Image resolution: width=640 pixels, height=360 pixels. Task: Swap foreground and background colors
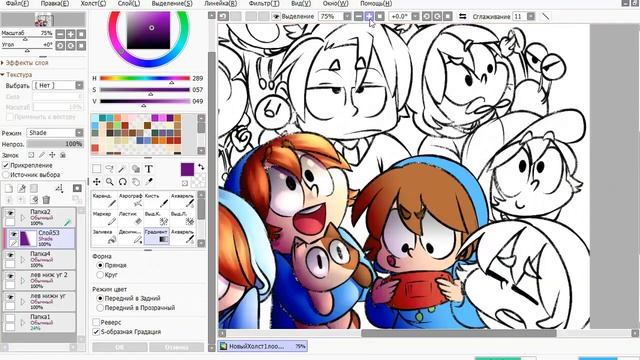pos(201,167)
